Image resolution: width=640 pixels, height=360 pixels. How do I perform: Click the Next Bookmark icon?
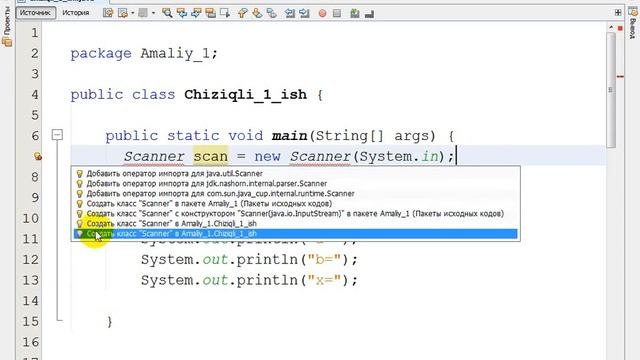pos(257,13)
